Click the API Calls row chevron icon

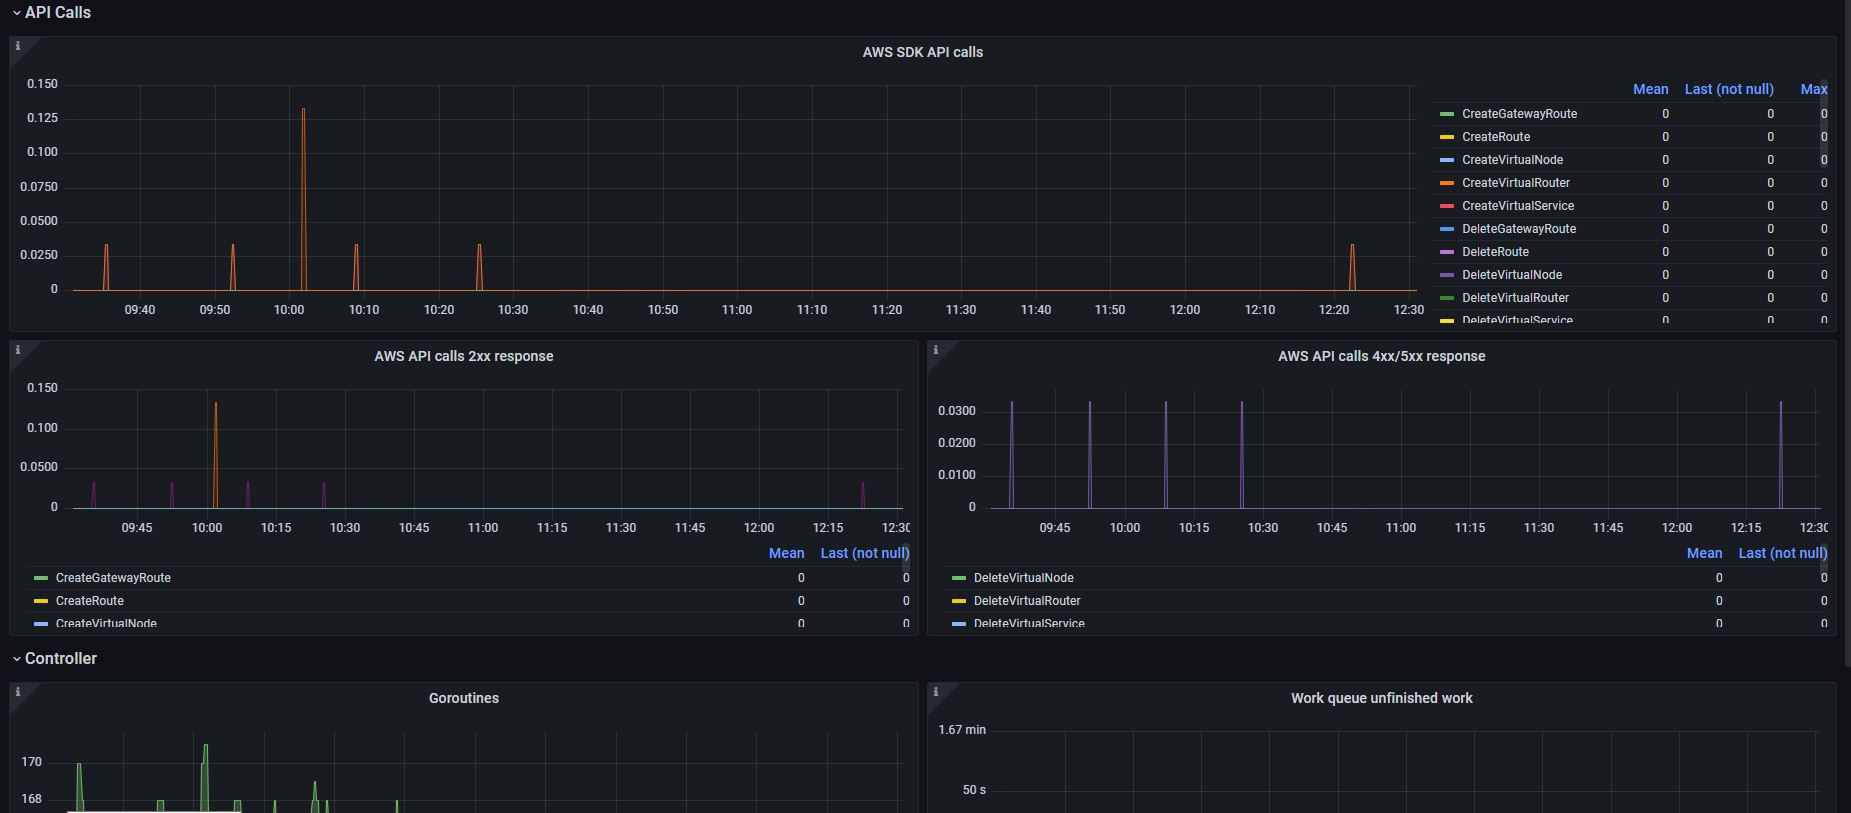16,13
